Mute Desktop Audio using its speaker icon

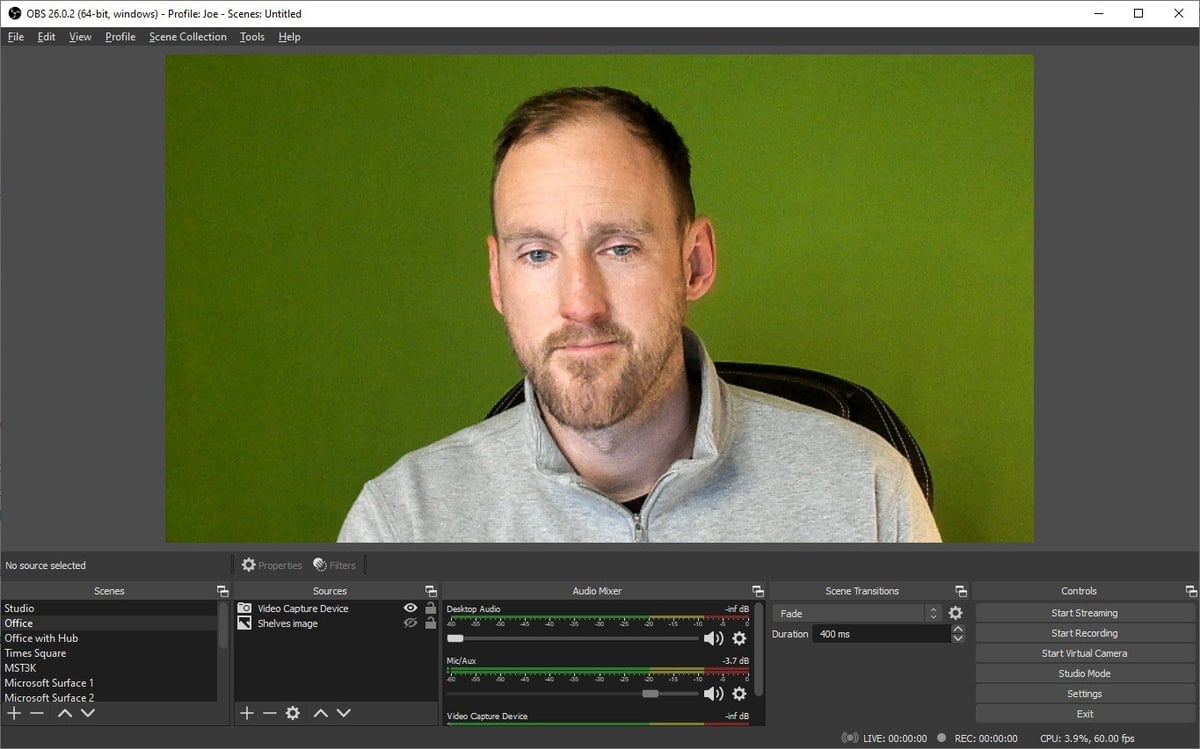point(712,638)
